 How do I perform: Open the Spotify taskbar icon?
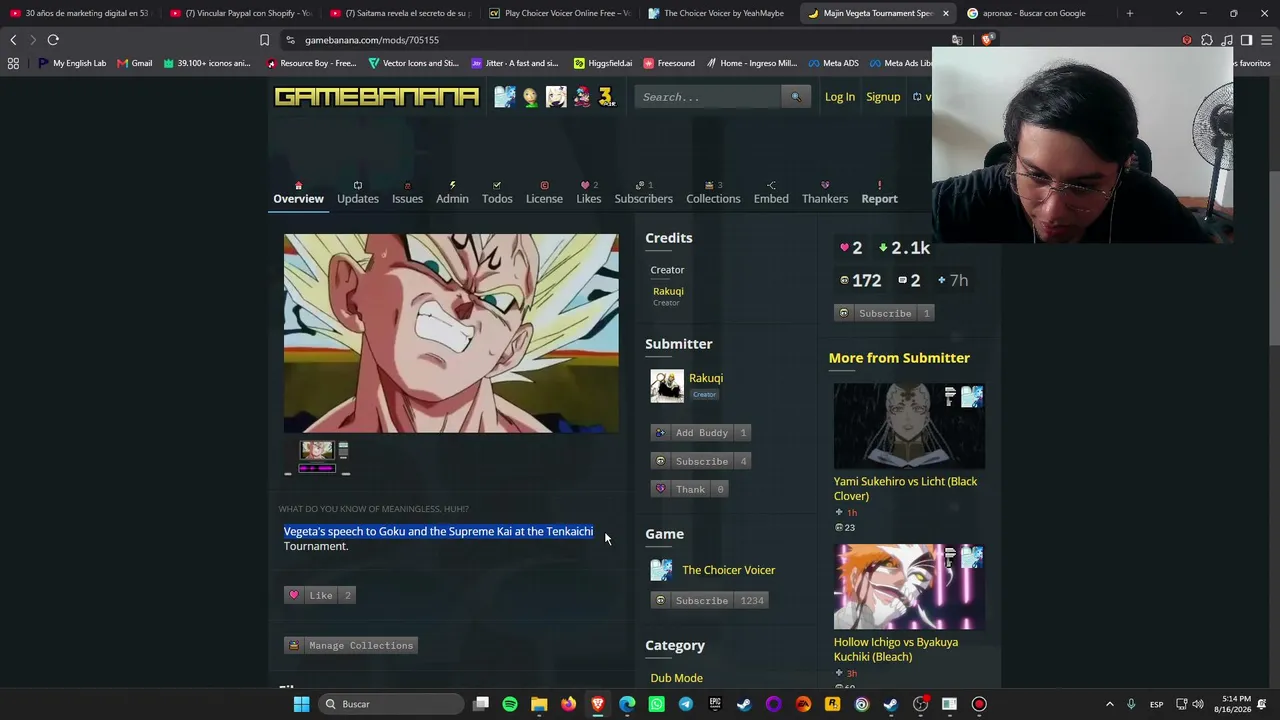[x=510, y=704]
